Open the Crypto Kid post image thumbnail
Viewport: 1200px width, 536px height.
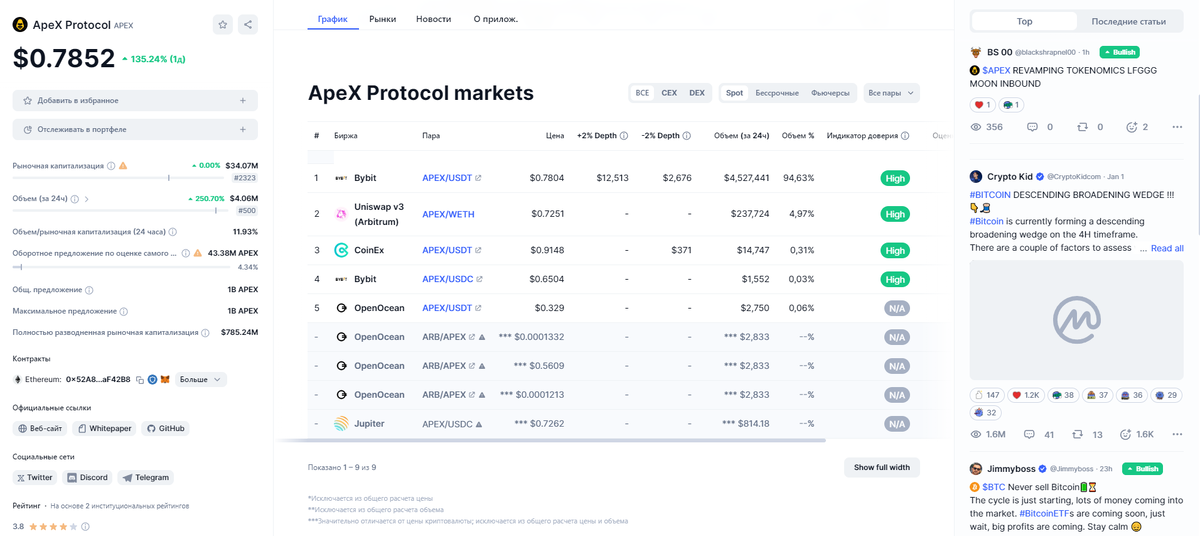tap(1076, 321)
